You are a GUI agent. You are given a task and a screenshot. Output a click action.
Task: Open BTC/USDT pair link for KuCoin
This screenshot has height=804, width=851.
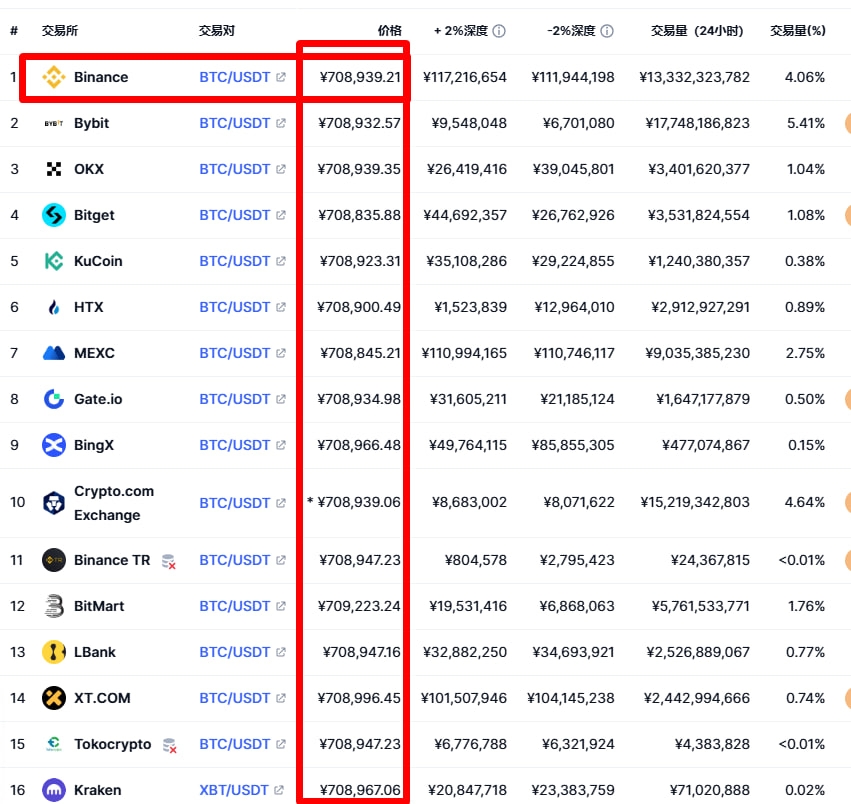click(234, 261)
